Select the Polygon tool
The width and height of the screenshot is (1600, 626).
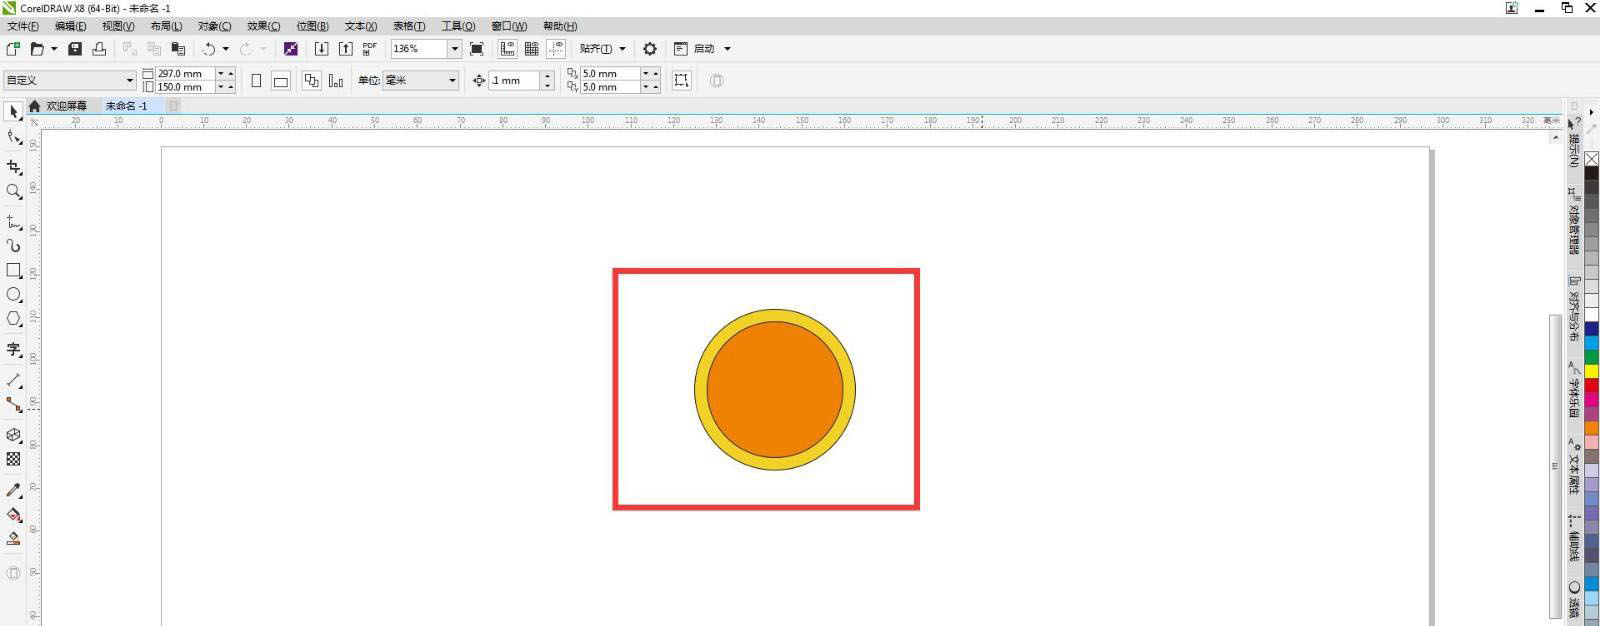(x=14, y=319)
